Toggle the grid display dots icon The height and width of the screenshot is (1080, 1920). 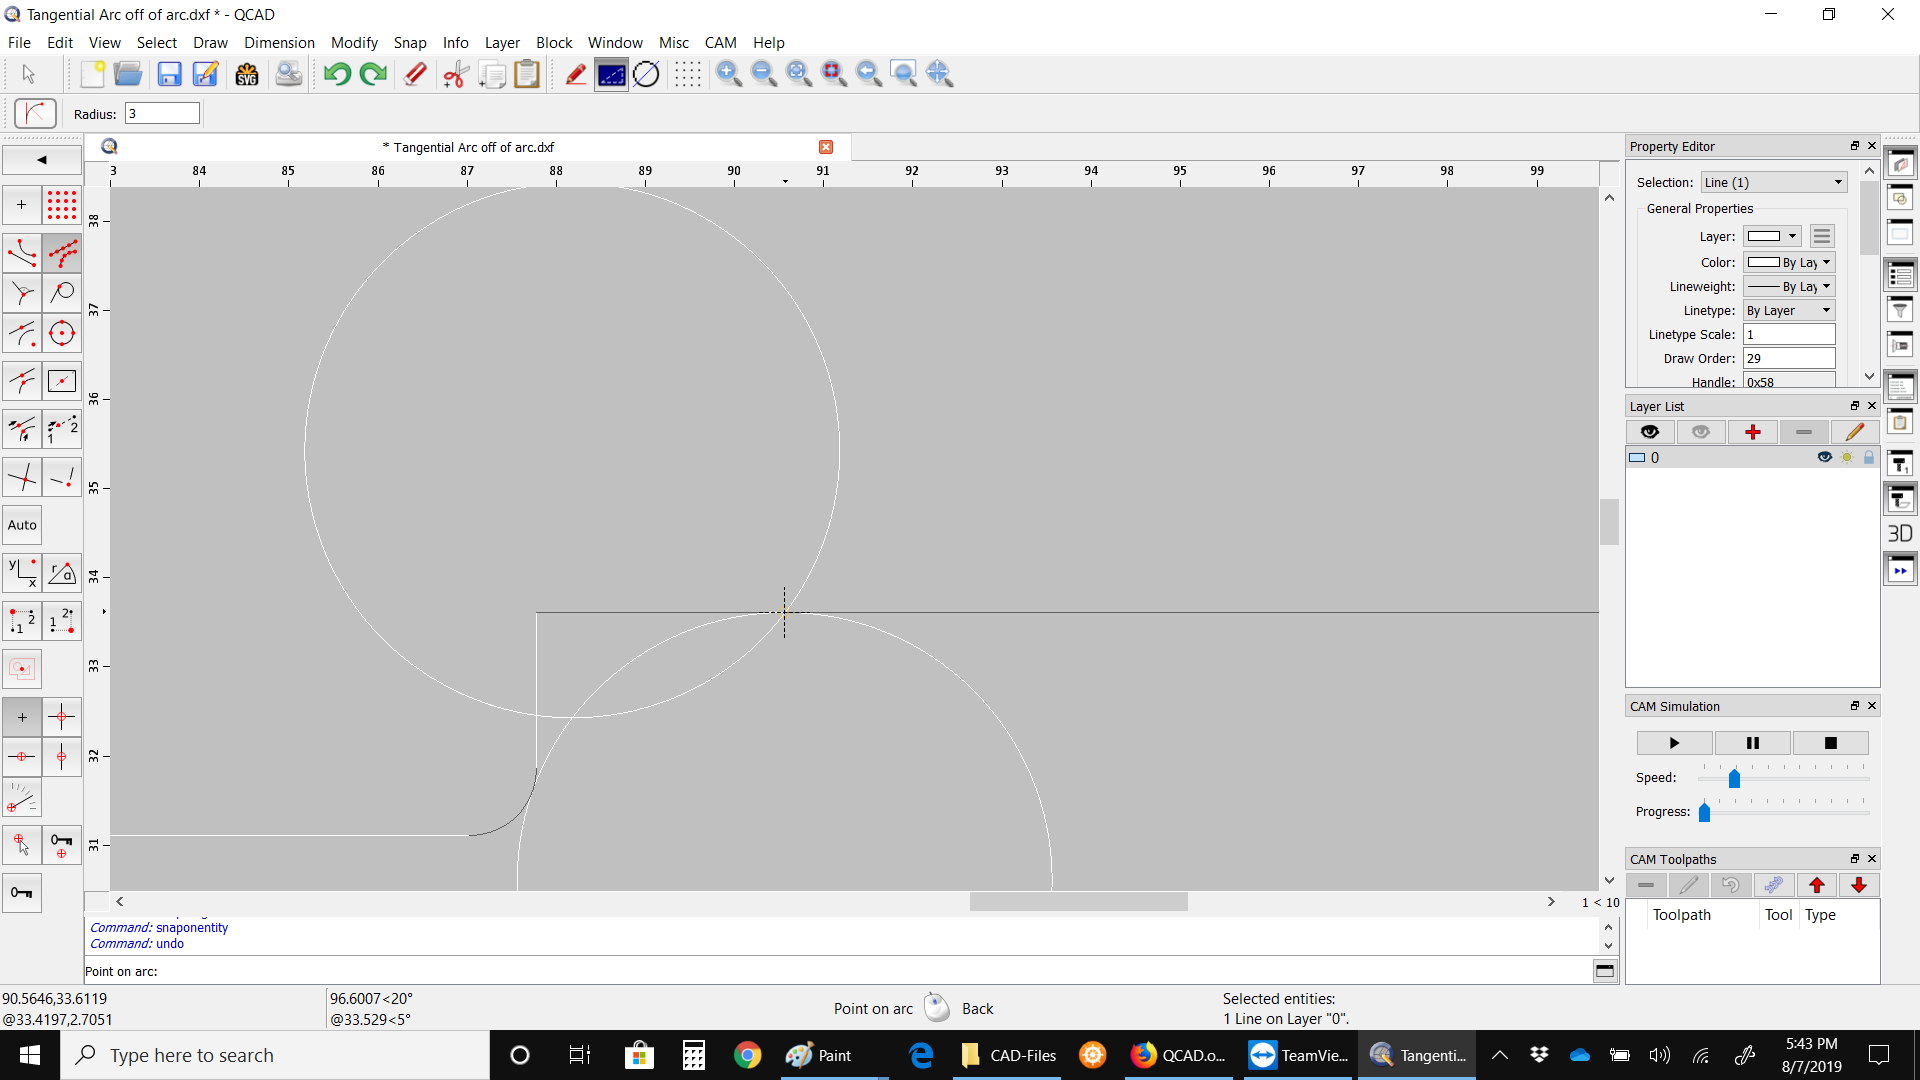click(687, 74)
